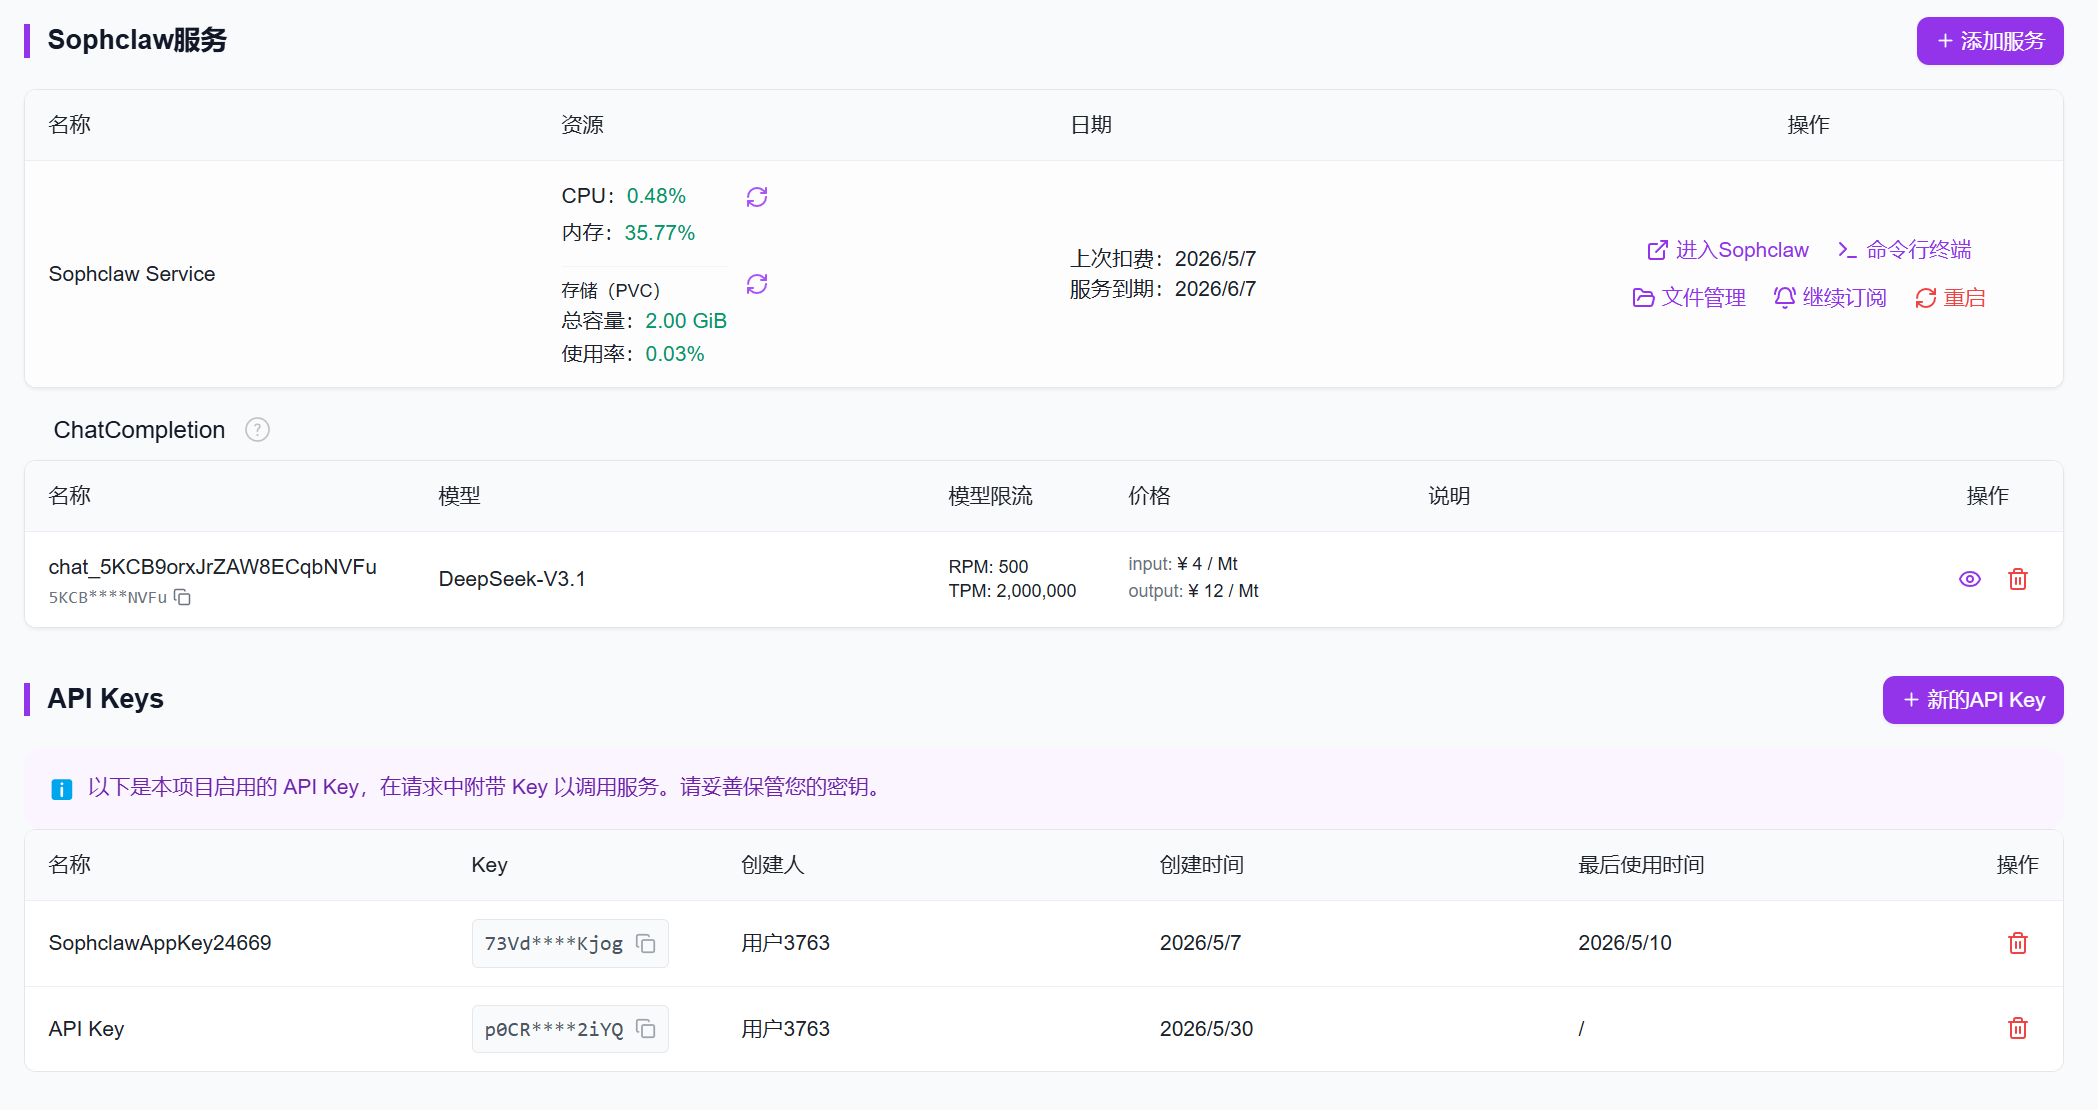Delete the SophclawAppKey24669 key
This screenshot has height=1110, width=2098.
pyautogui.click(x=2018, y=943)
